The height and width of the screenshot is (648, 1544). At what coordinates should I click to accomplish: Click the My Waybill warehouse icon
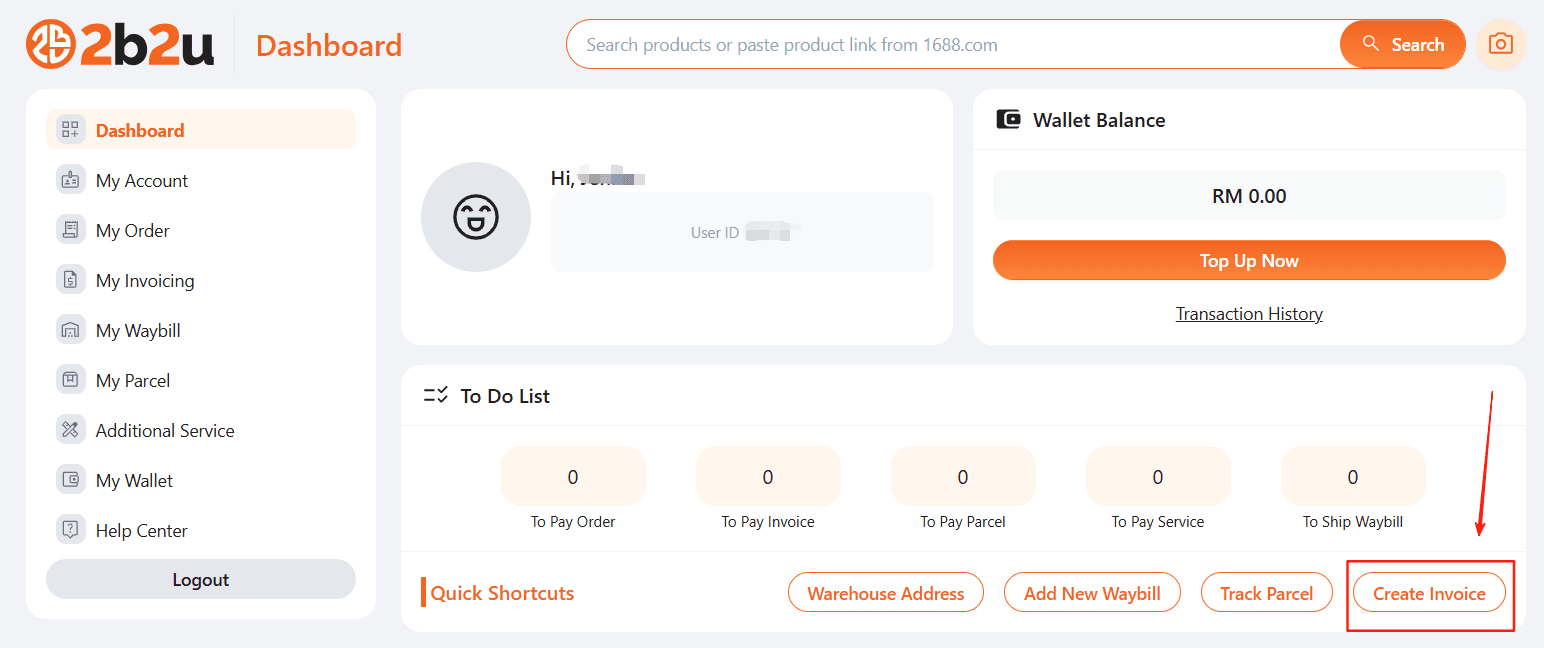tap(70, 330)
